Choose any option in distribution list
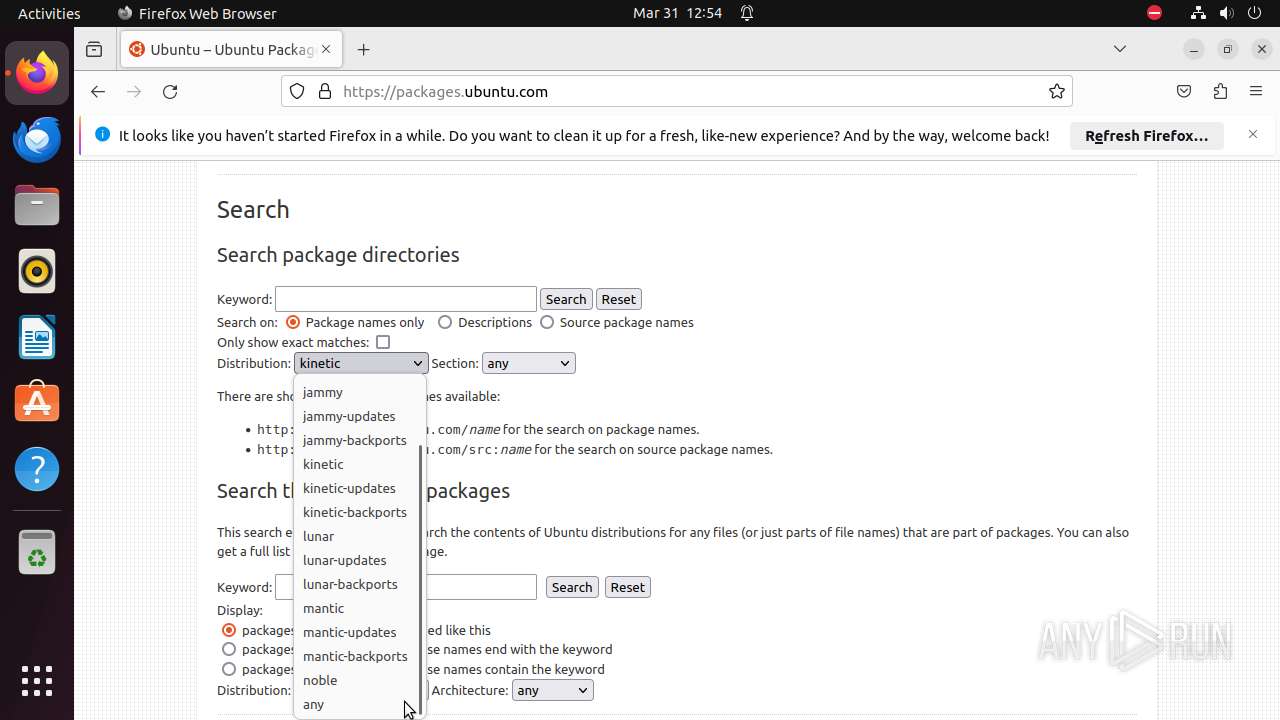 pos(357,704)
